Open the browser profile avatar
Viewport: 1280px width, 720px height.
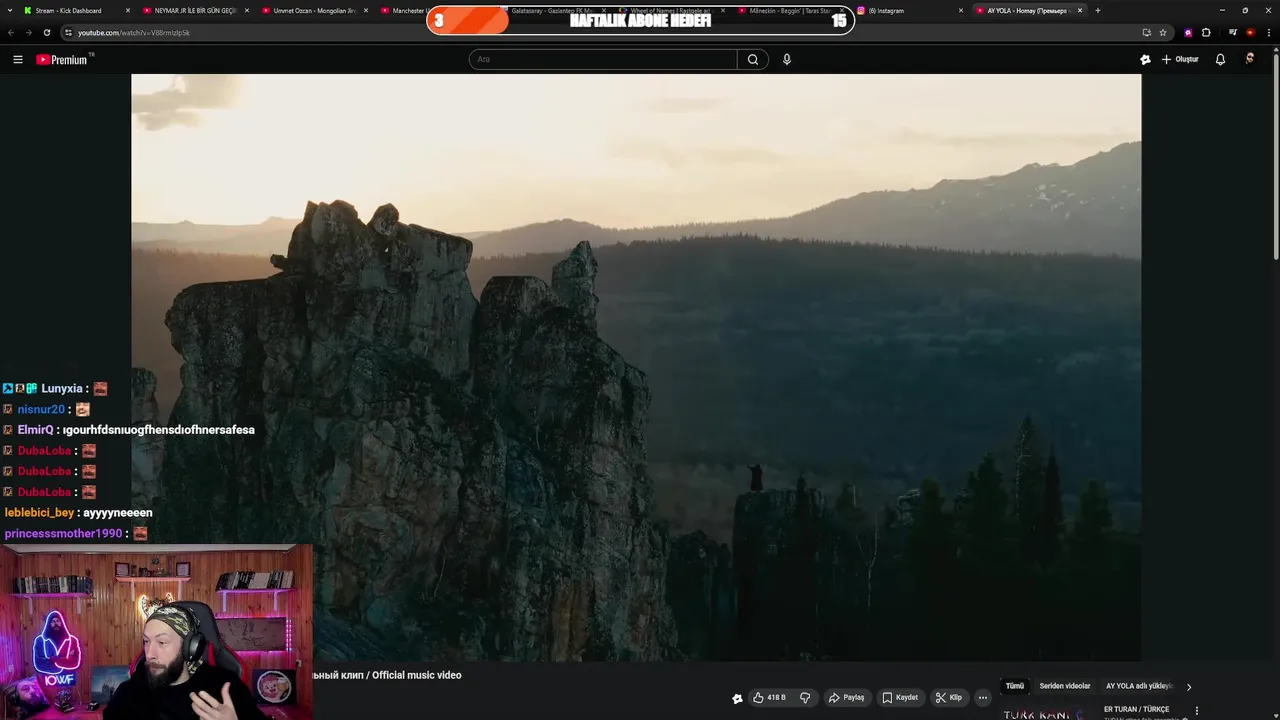(1250, 32)
